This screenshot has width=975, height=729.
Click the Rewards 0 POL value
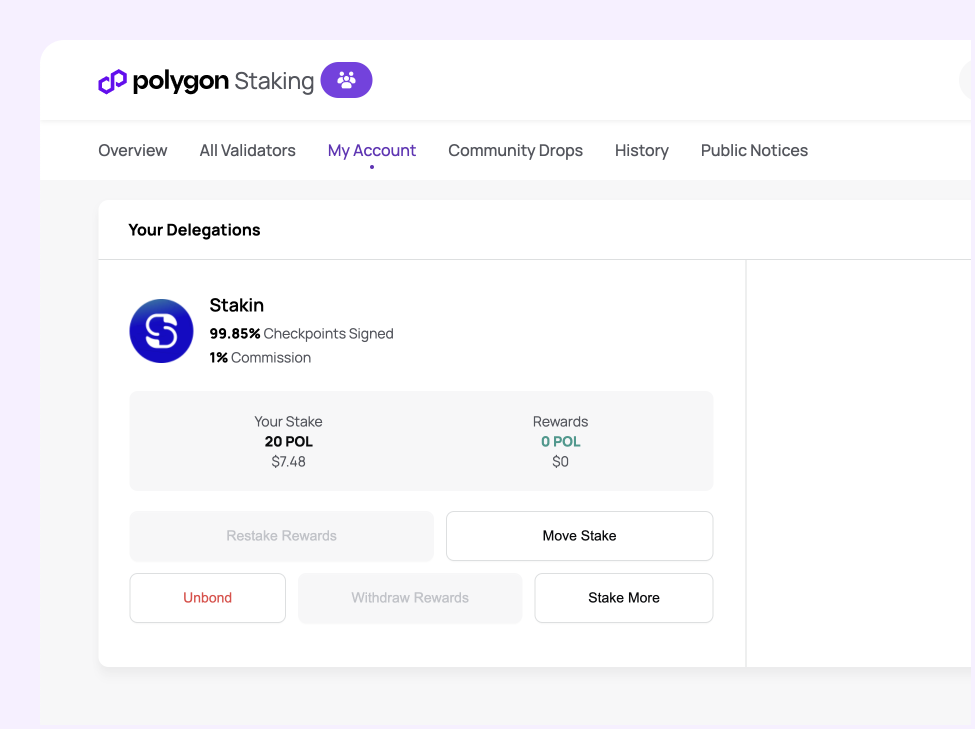(560, 441)
